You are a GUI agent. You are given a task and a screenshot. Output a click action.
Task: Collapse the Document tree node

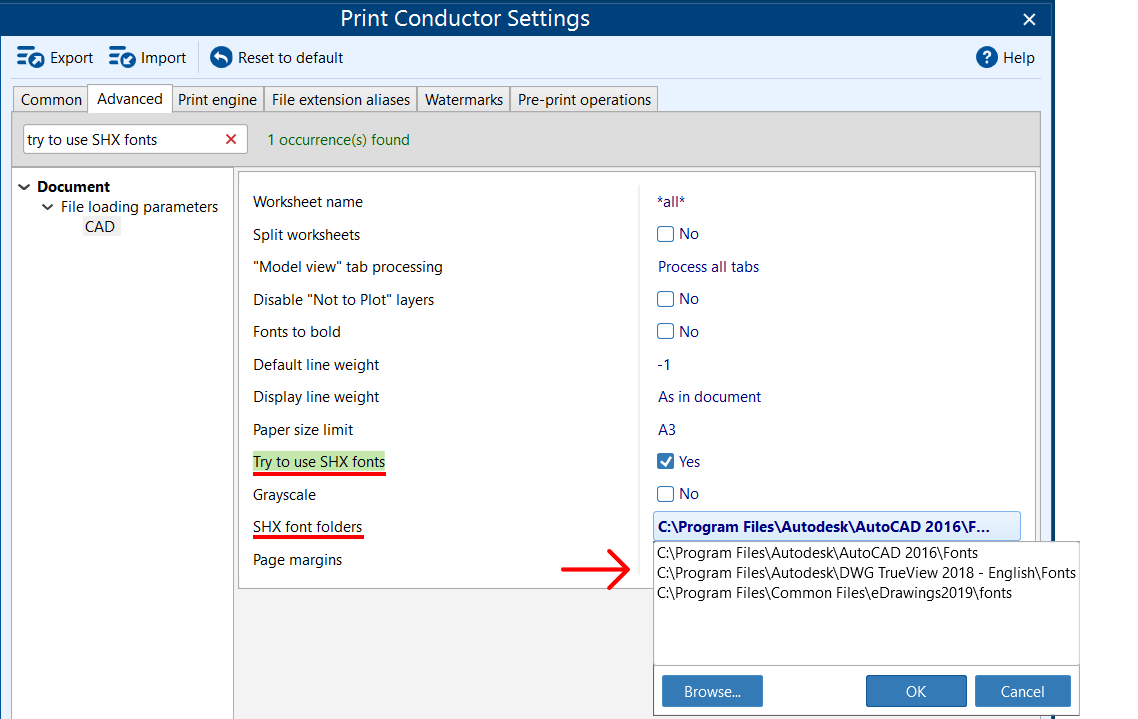pos(25,187)
